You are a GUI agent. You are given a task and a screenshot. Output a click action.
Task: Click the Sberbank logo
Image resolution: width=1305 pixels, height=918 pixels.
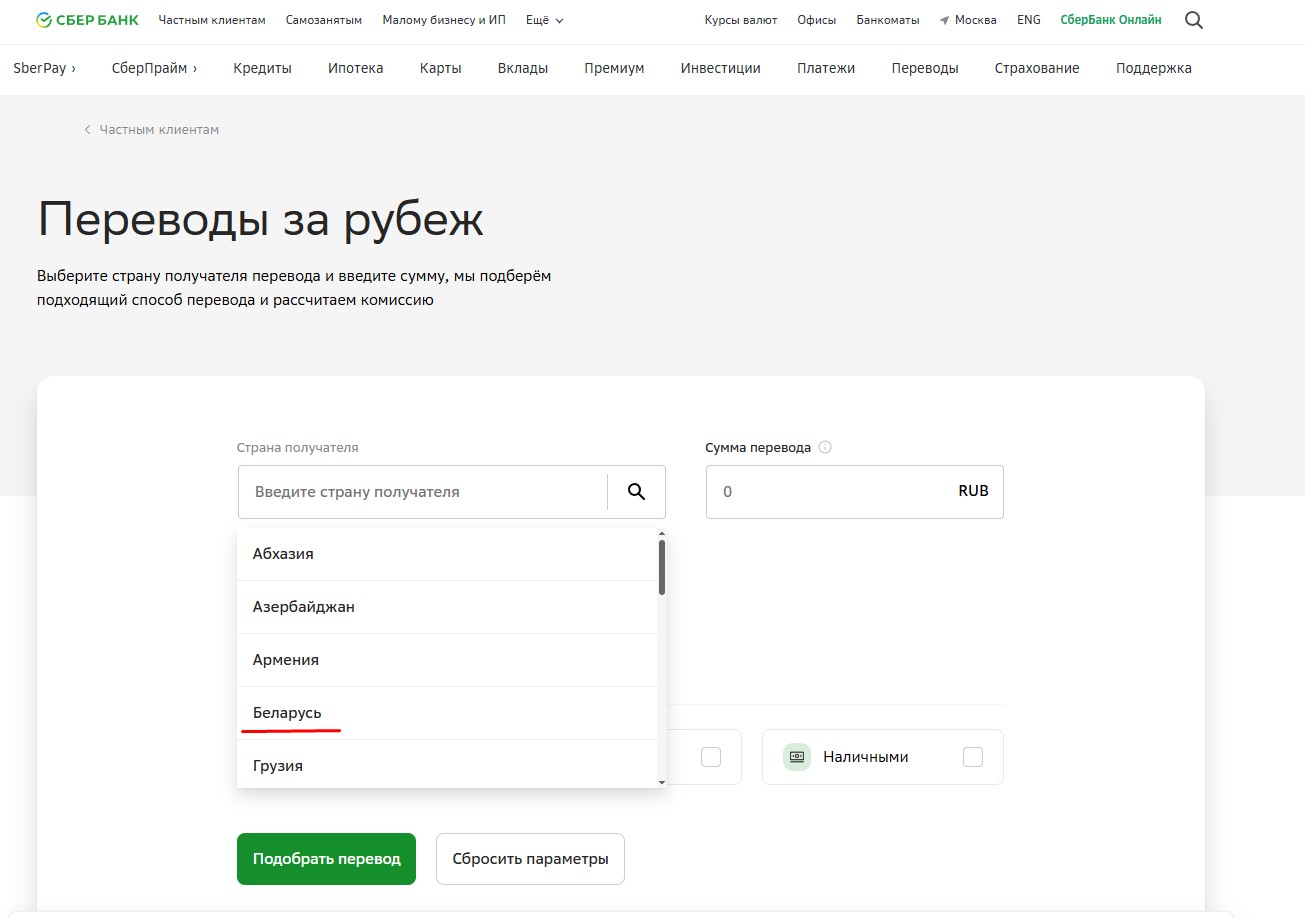click(87, 20)
